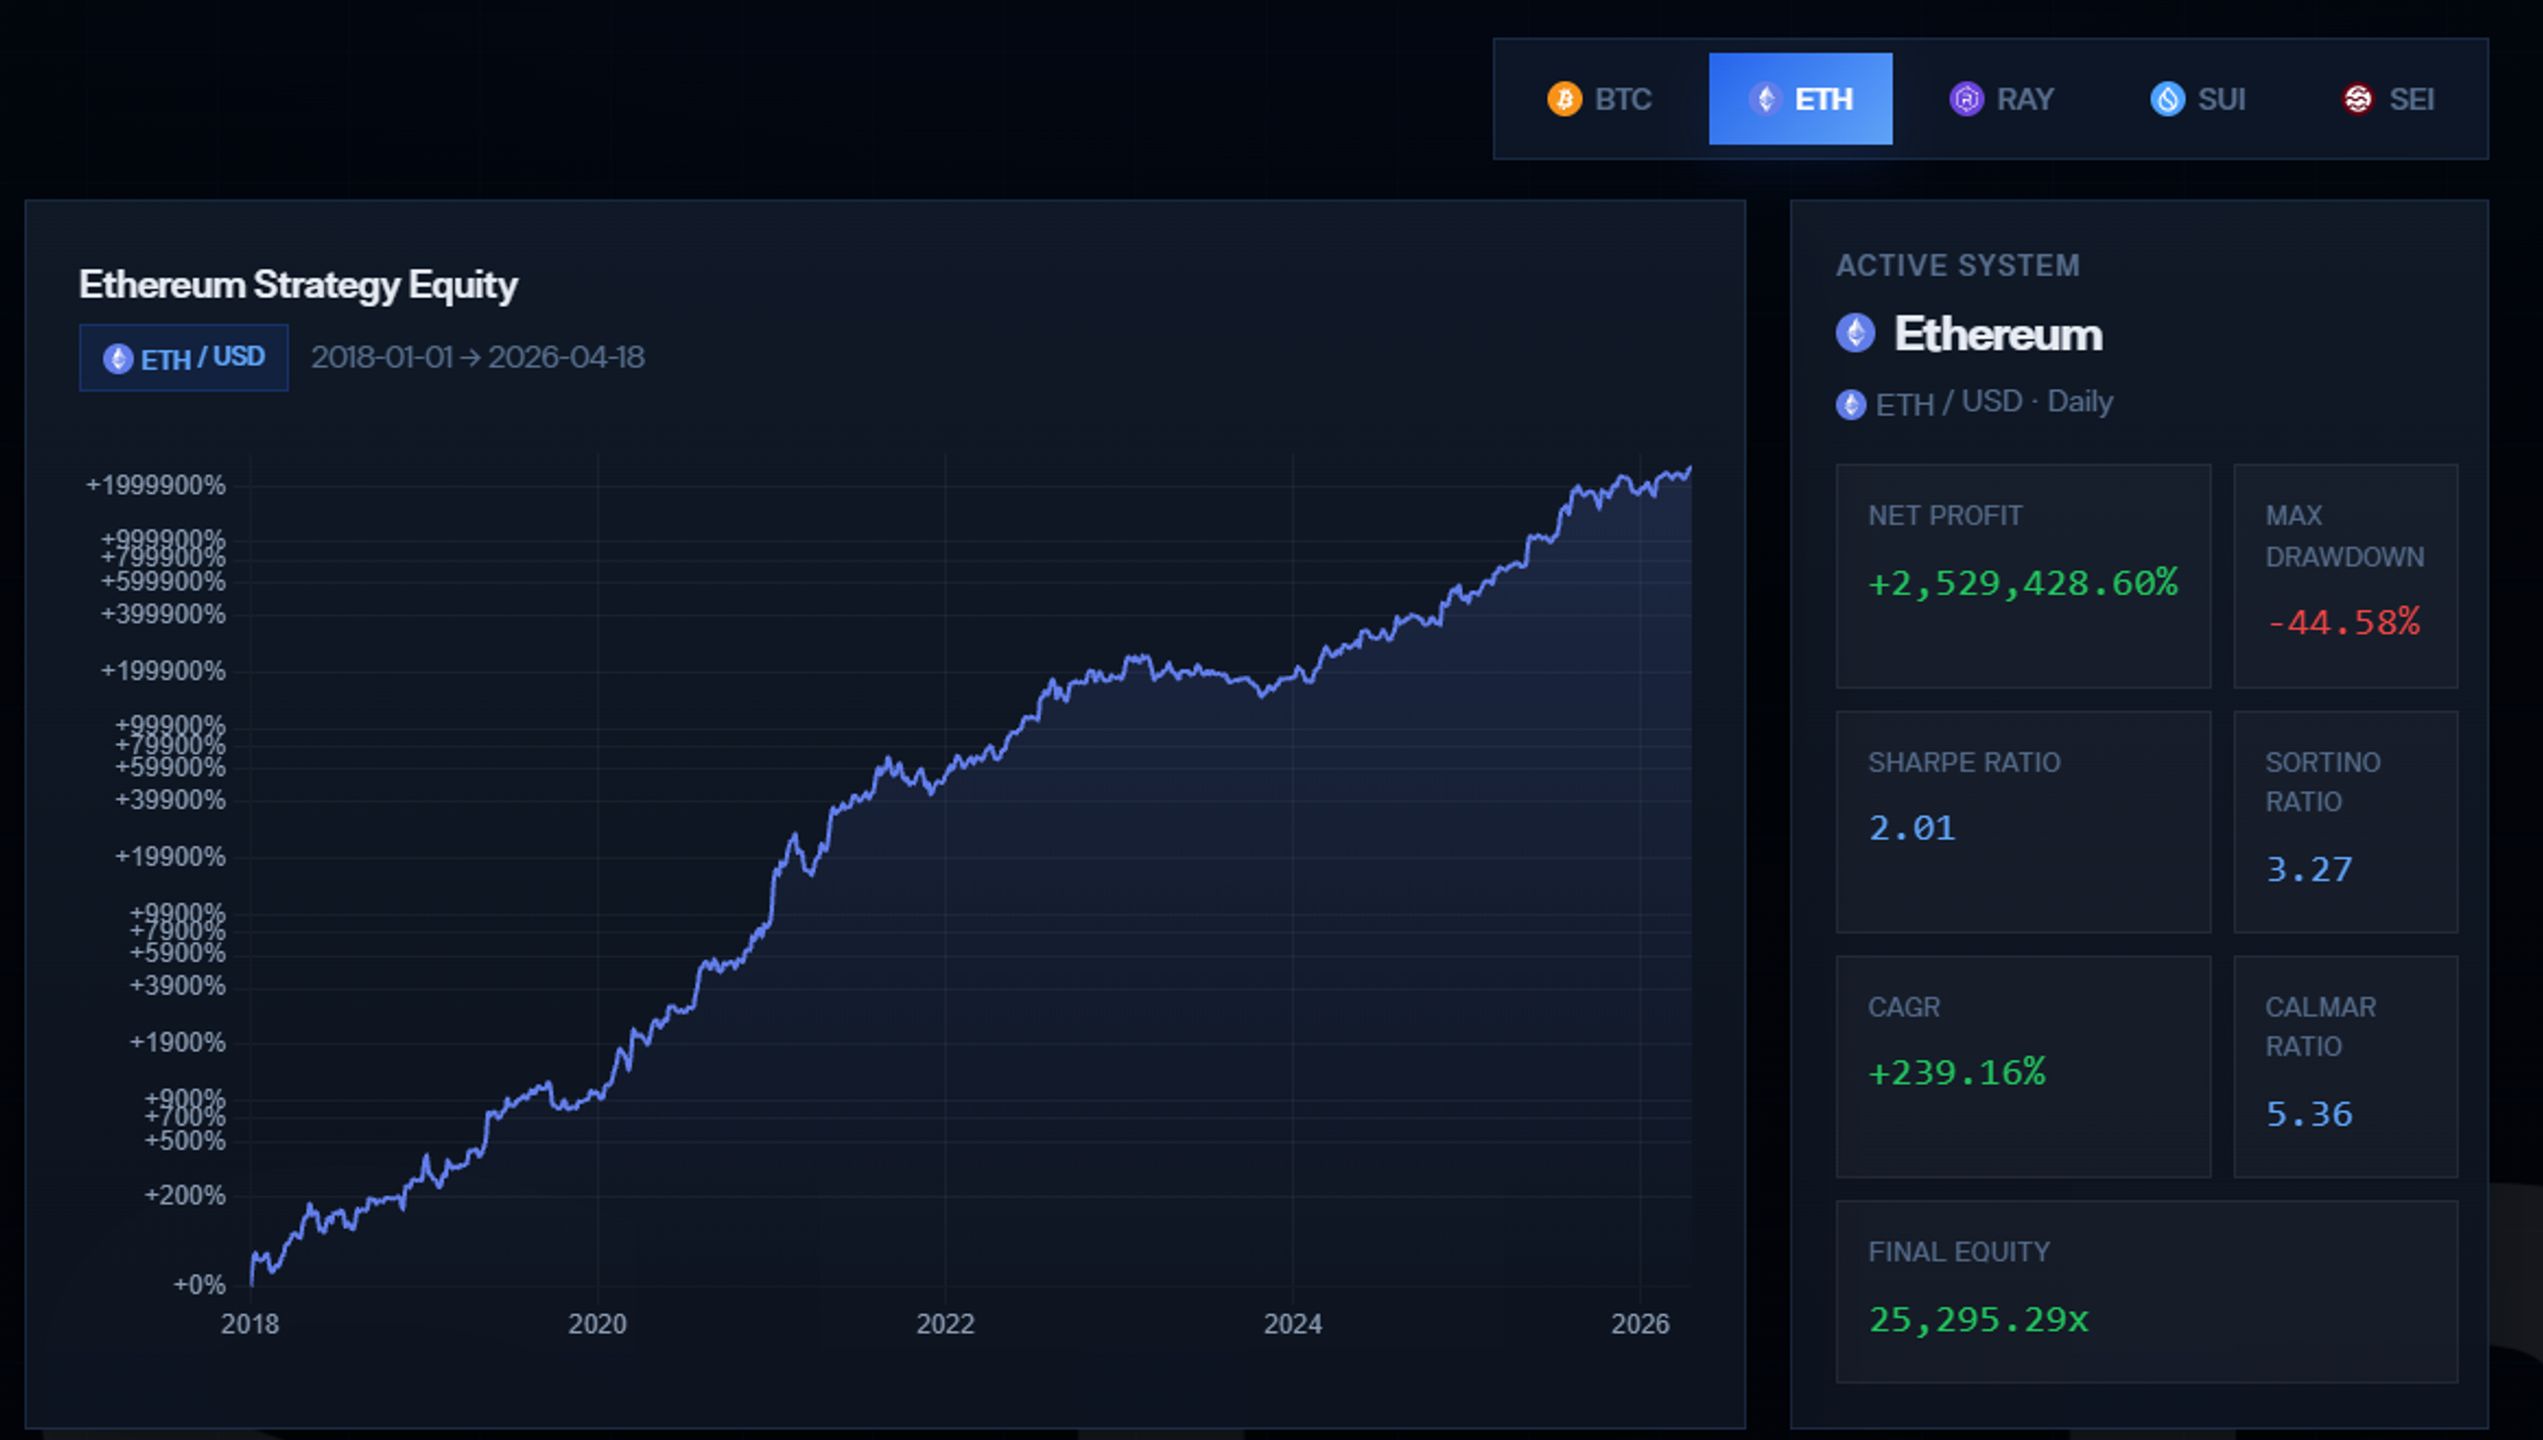
Task: Click the red Sei icon
Action: point(2358,99)
